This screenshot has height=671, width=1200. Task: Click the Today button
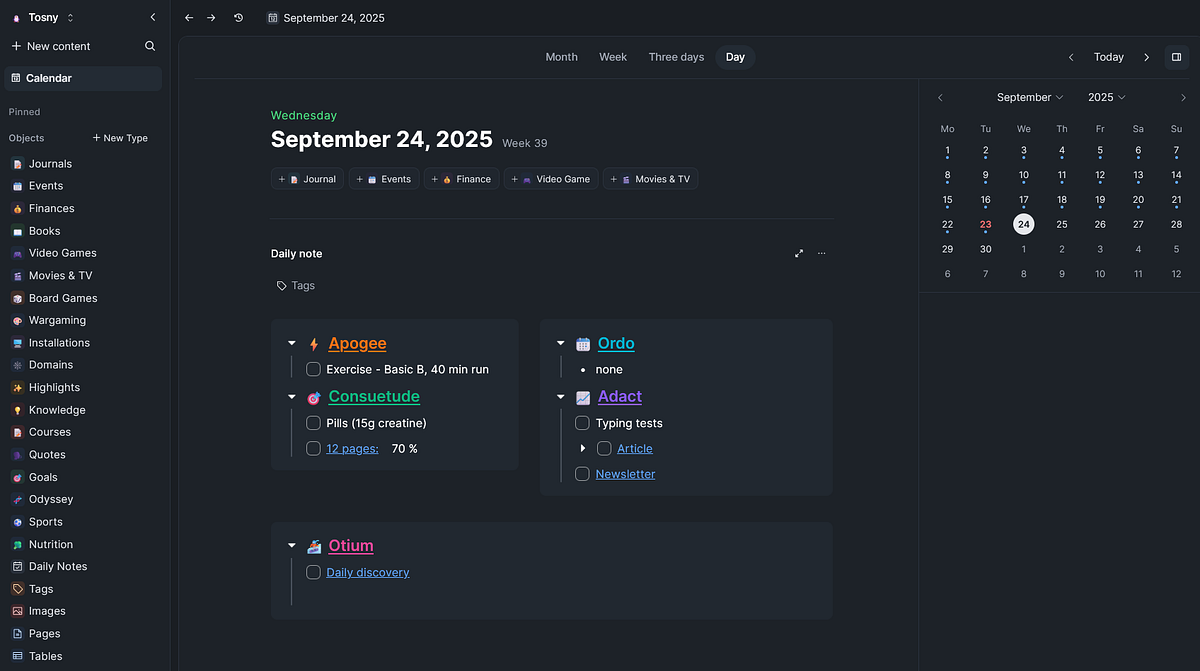[1108, 57]
